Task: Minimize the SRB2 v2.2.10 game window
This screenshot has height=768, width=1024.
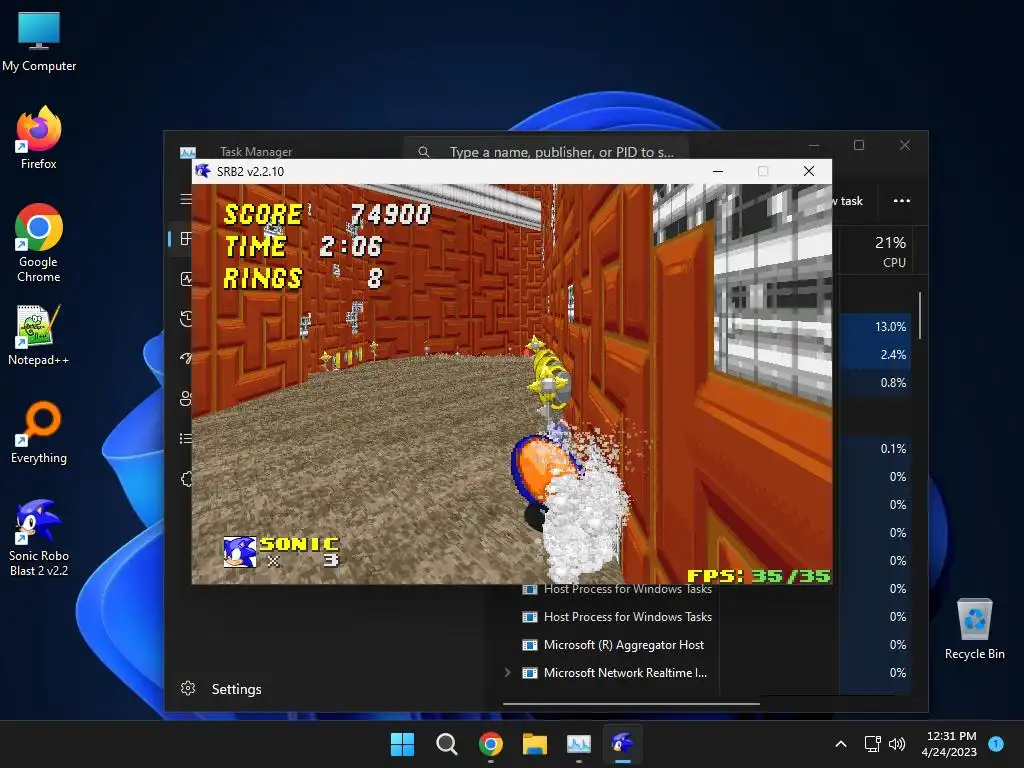Action: pos(718,171)
